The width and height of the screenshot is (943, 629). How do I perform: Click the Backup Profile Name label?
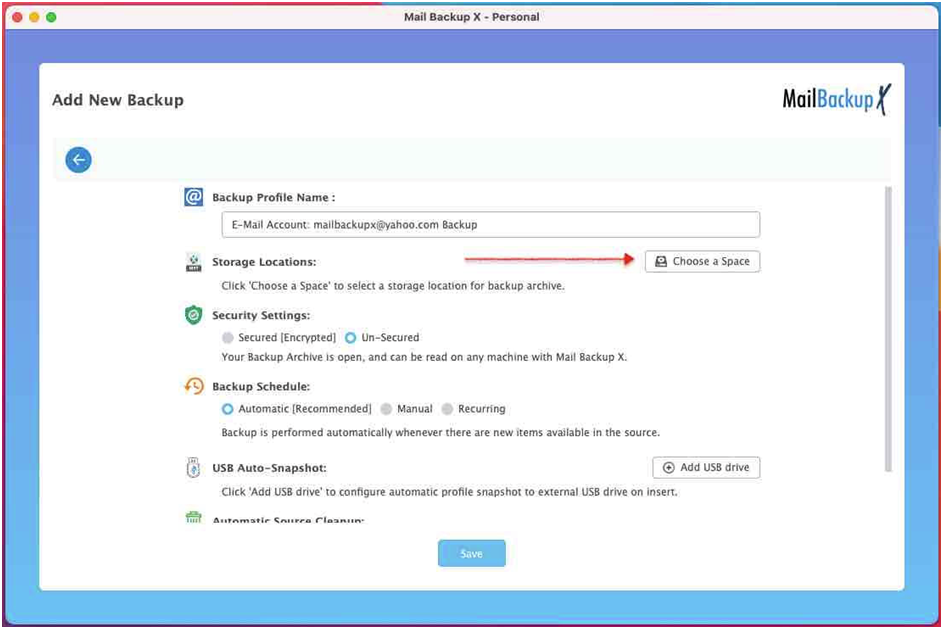pos(274,197)
